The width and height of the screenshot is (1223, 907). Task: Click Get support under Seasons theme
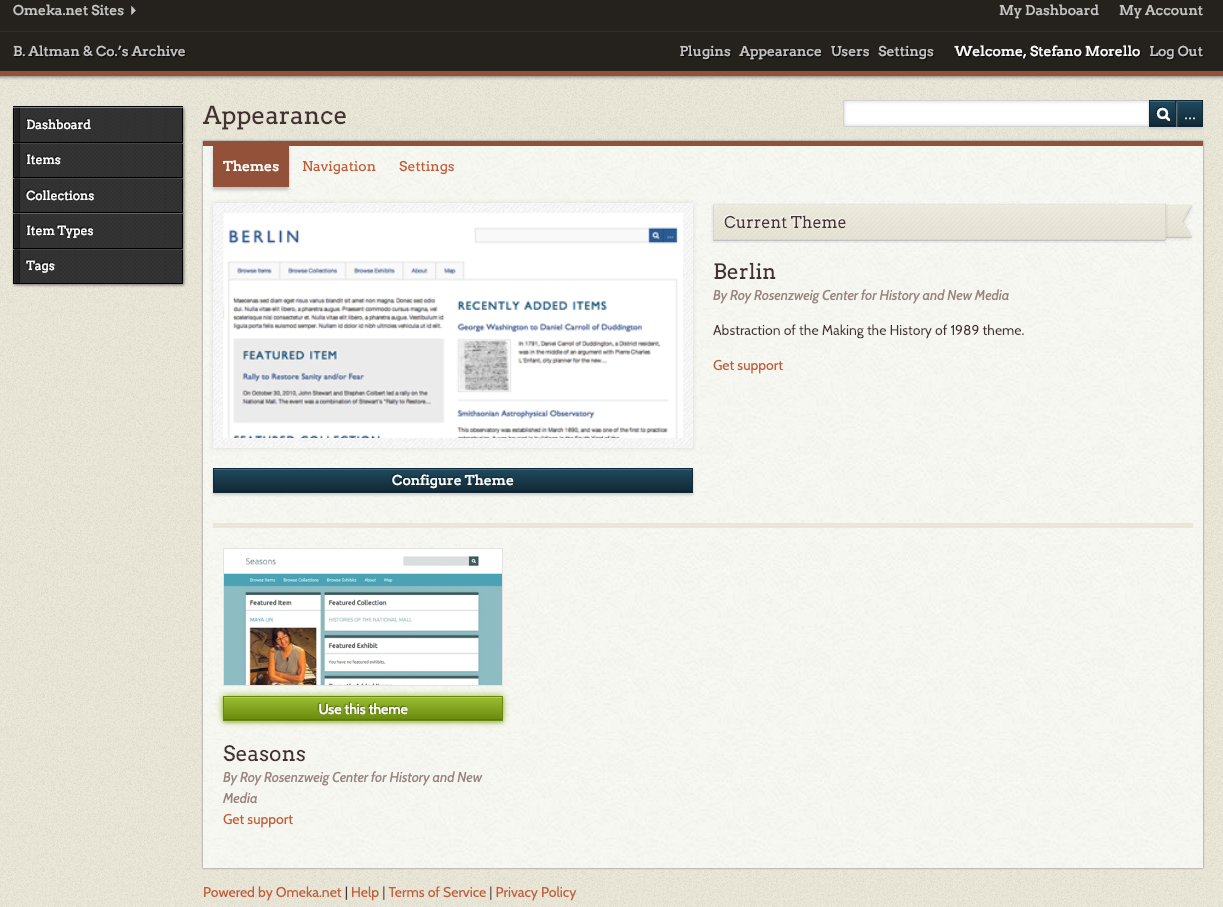[258, 819]
